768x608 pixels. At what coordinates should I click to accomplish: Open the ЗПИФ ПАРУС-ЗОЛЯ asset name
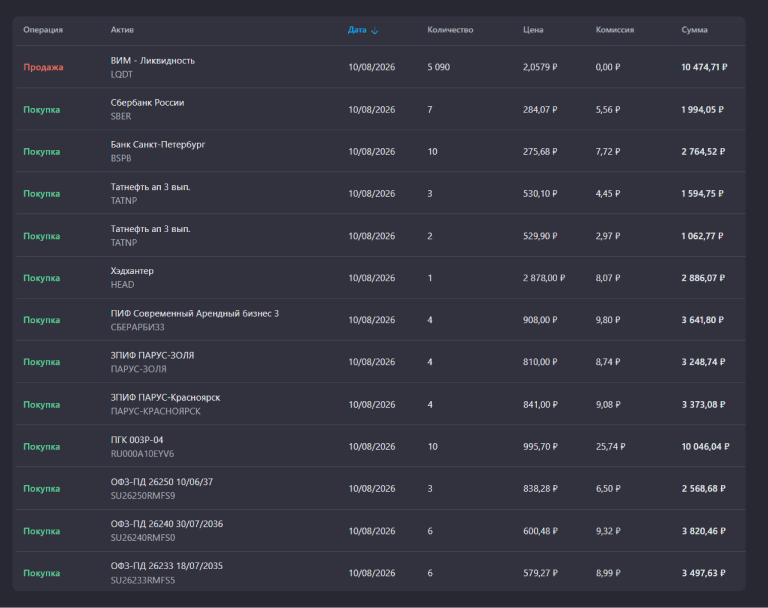pos(152,355)
